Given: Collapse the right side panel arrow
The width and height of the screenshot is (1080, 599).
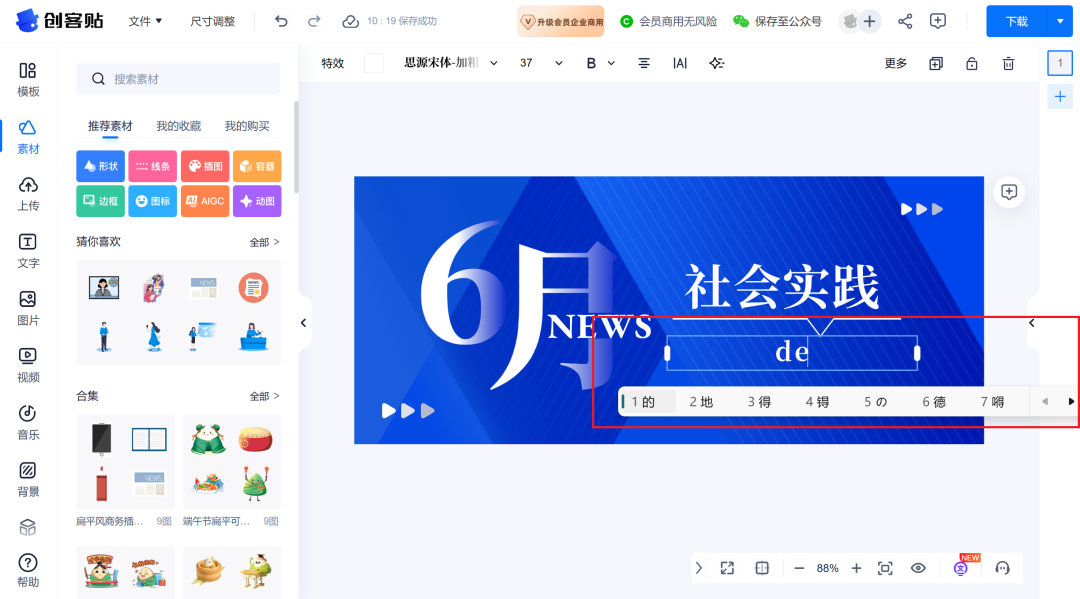Looking at the screenshot, I should tap(1032, 323).
